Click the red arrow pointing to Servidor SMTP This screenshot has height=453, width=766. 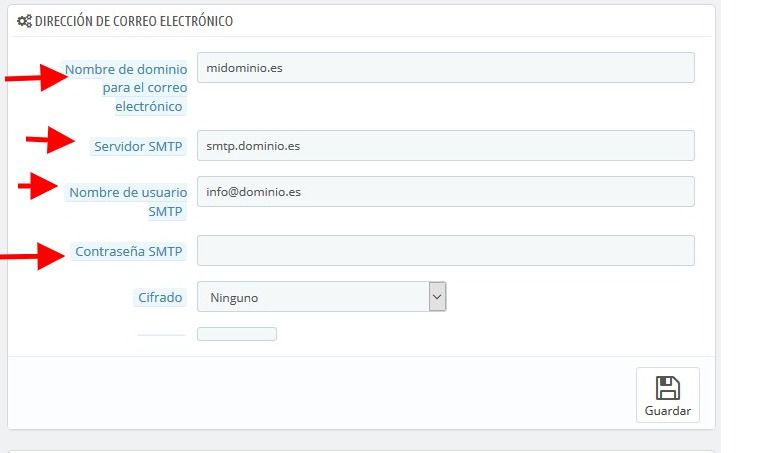[x=50, y=140]
